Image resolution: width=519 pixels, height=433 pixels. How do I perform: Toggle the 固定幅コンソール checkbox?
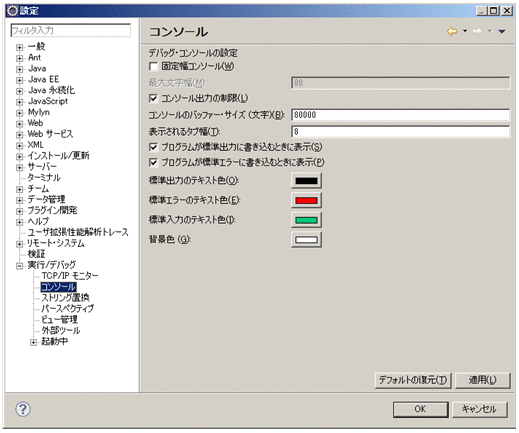[153, 67]
